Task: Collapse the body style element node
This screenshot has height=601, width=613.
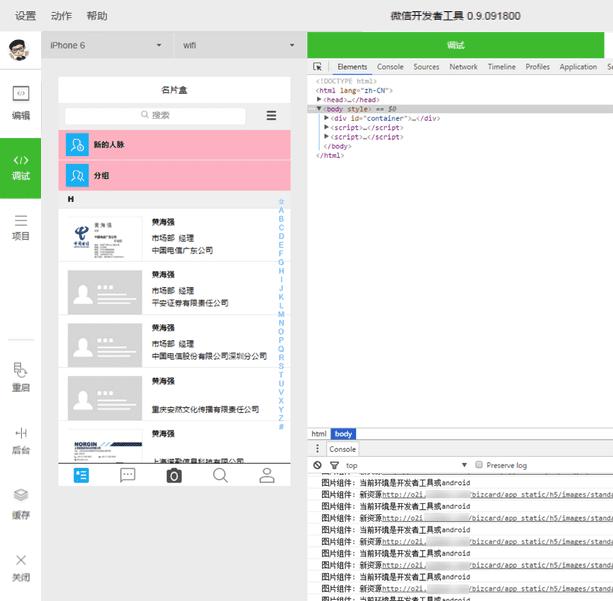Action: click(x=319, y=109)
